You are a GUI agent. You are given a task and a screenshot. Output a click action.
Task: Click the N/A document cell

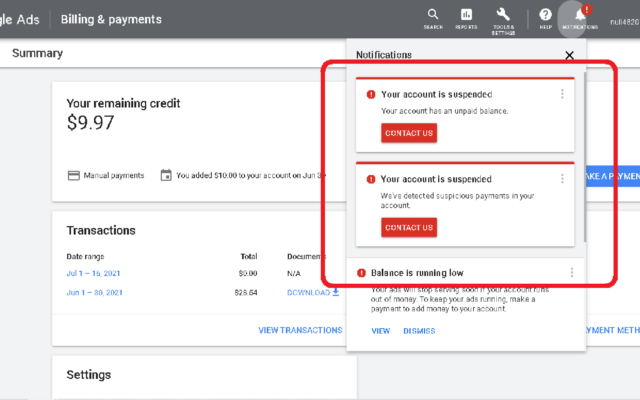(x=293, y=273)
